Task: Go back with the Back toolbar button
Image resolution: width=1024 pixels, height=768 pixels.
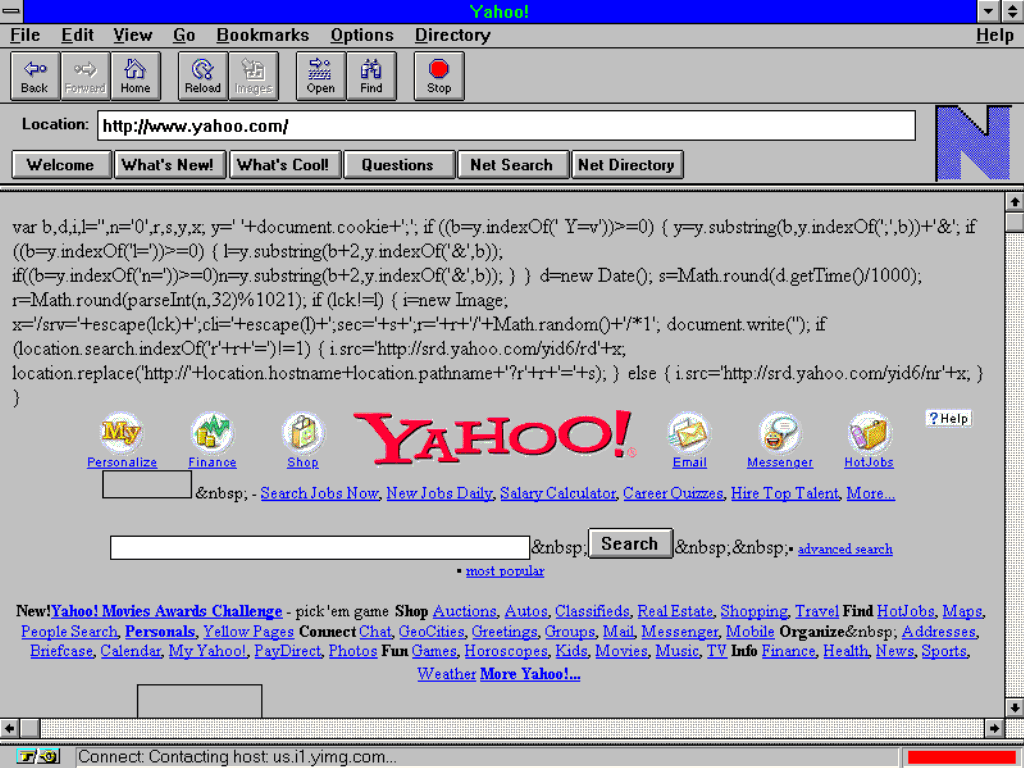Action: point(35,76)
